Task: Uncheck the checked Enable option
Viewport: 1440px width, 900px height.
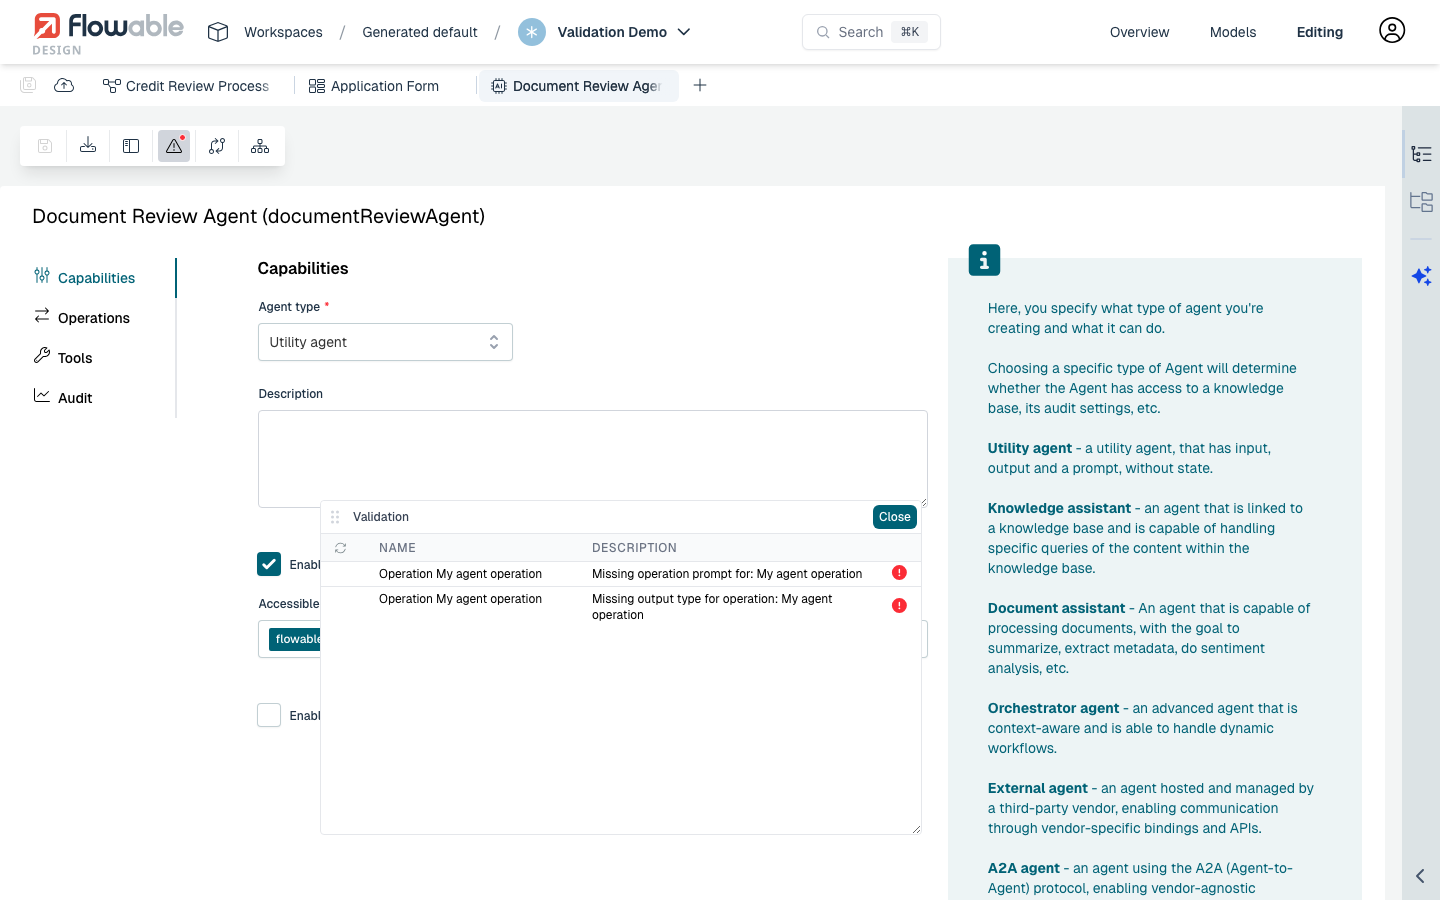Action: point(269,564)
